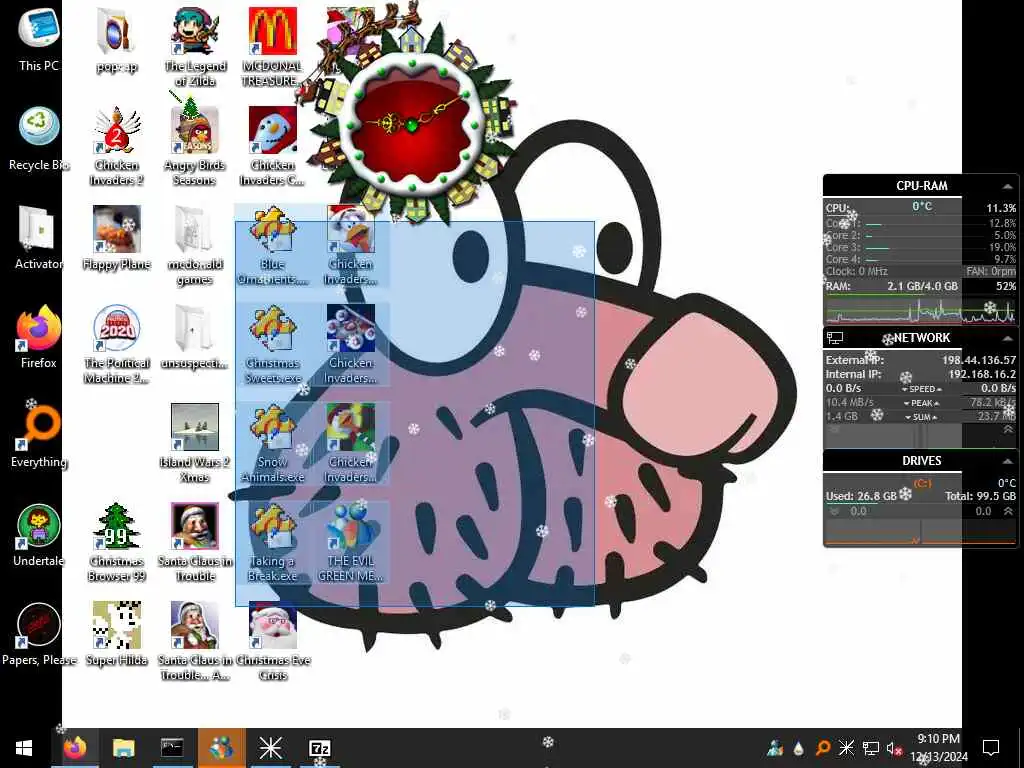Switch to 7-Zip on the taskbar
Image resolution: width=1024 pixels, height=768 pixels.
coord(319,748)
